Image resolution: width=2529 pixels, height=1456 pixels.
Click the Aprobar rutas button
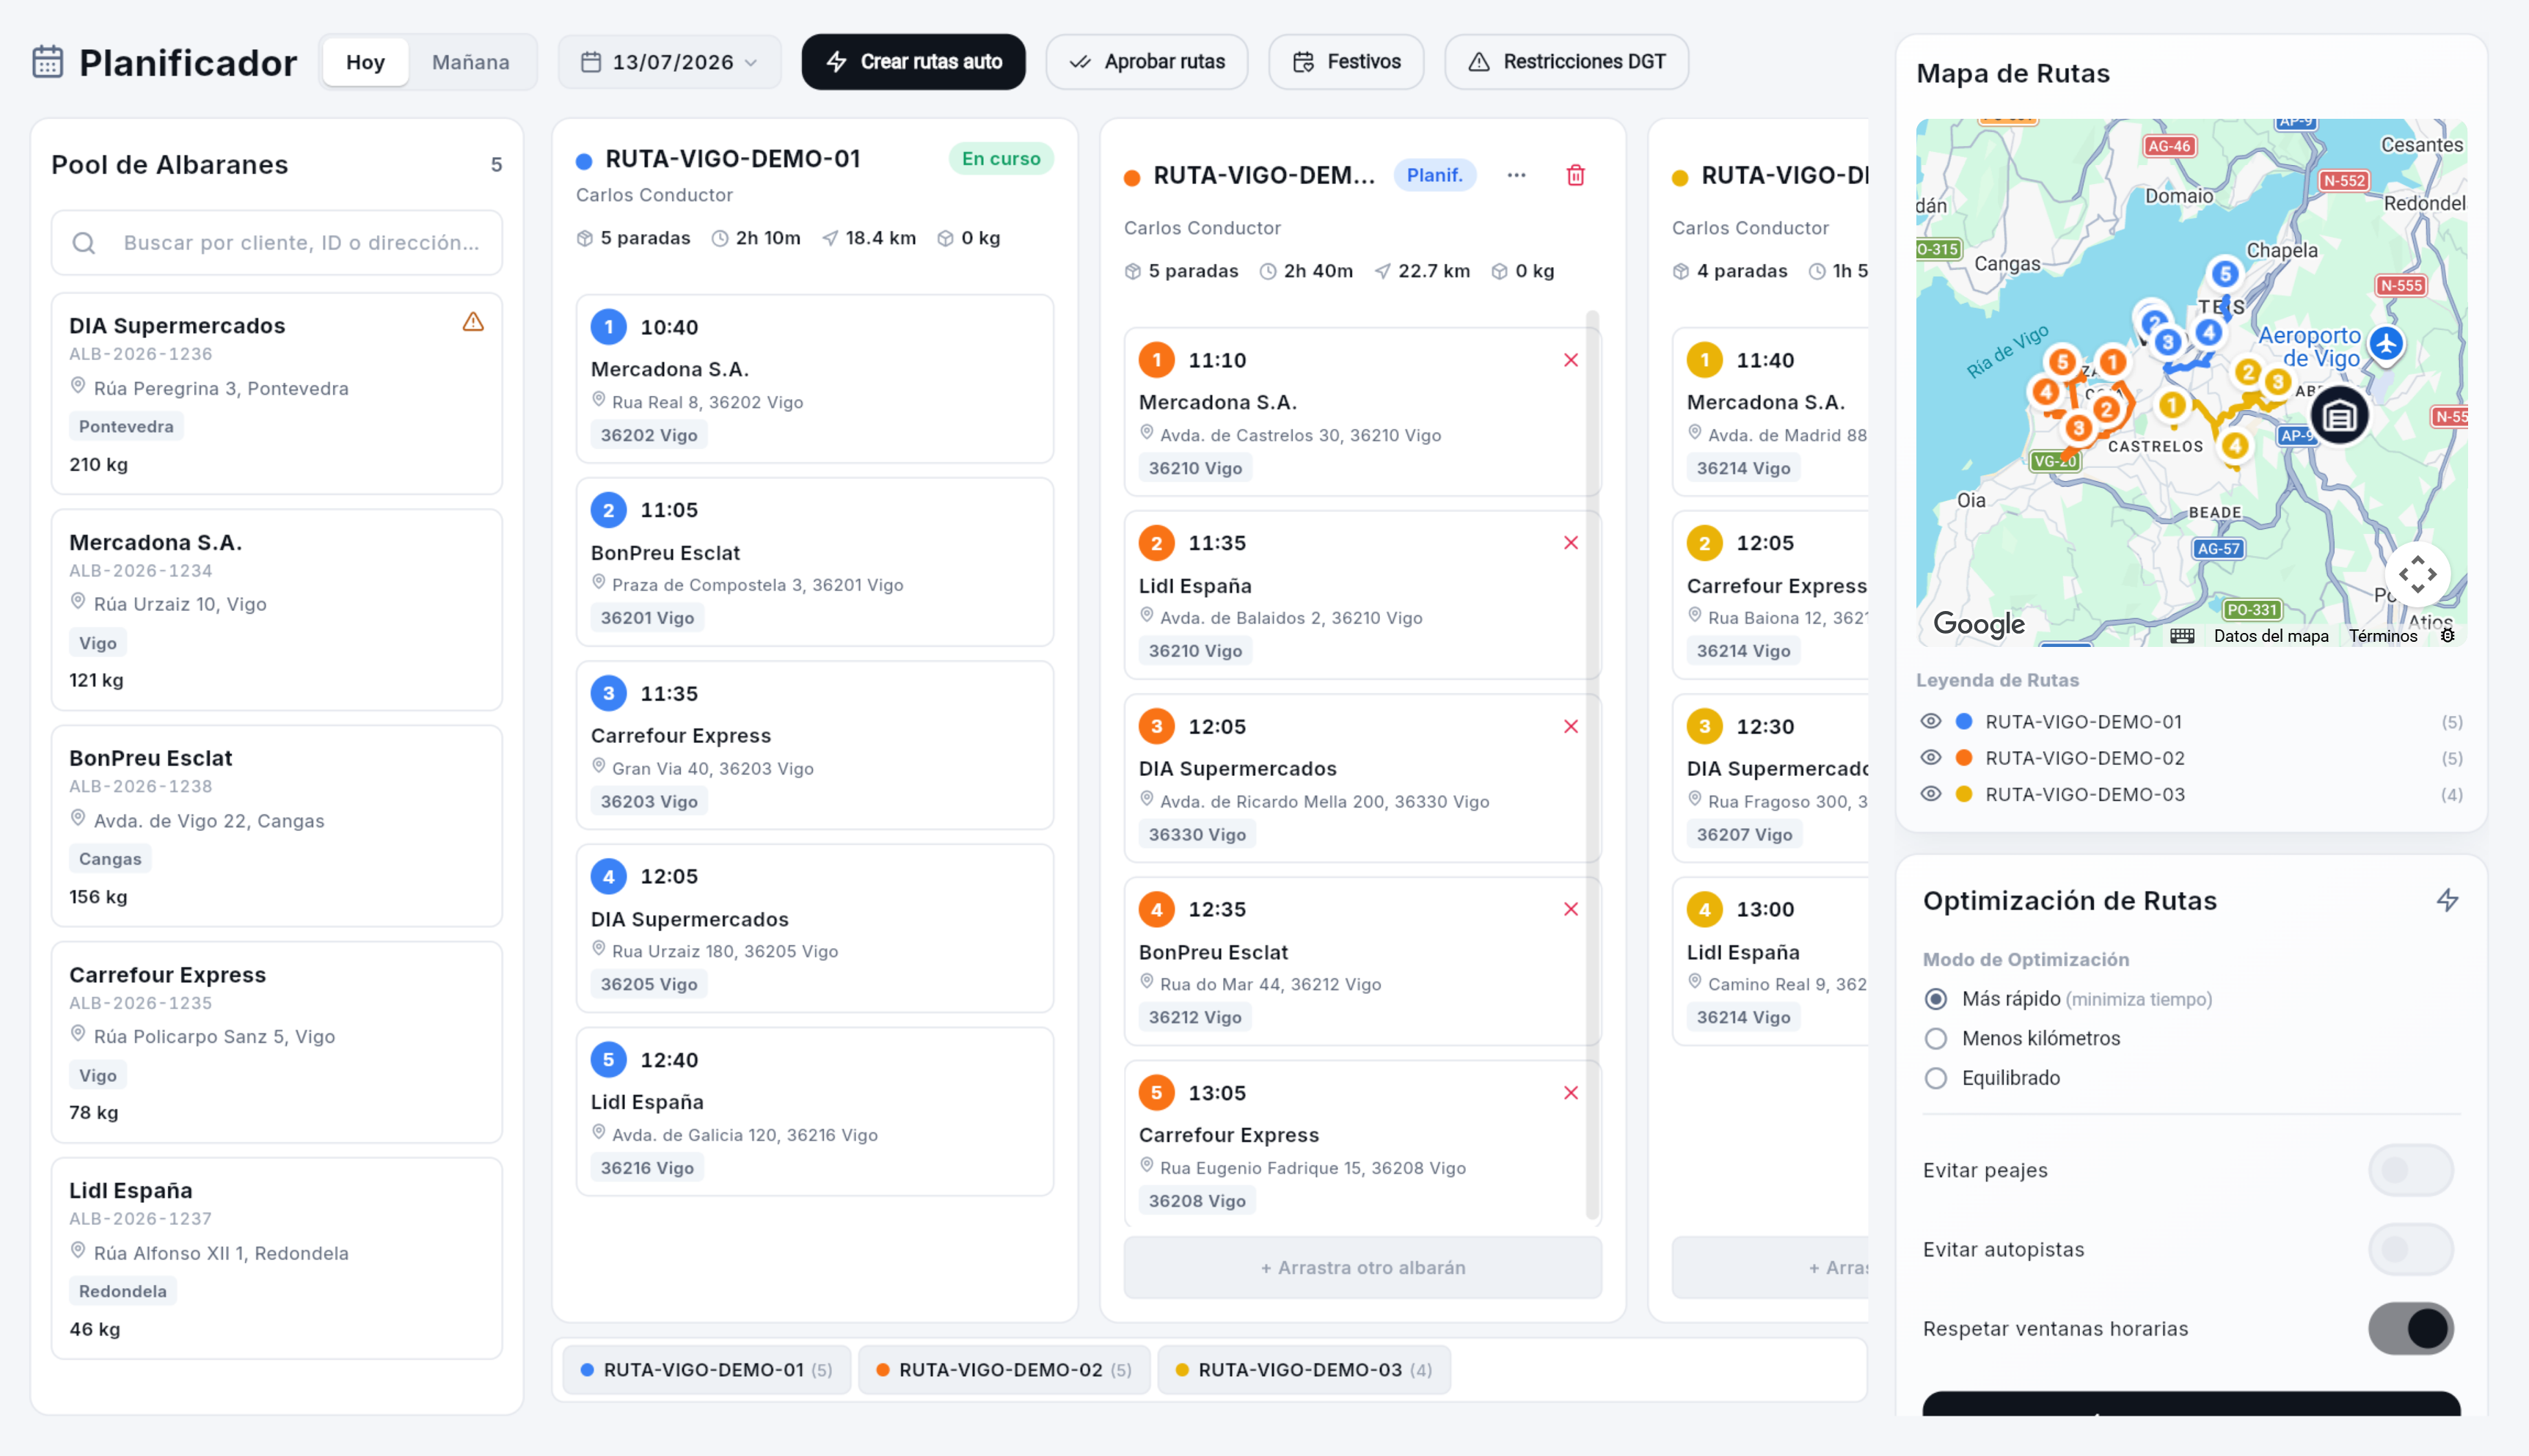pos(1146,62)
